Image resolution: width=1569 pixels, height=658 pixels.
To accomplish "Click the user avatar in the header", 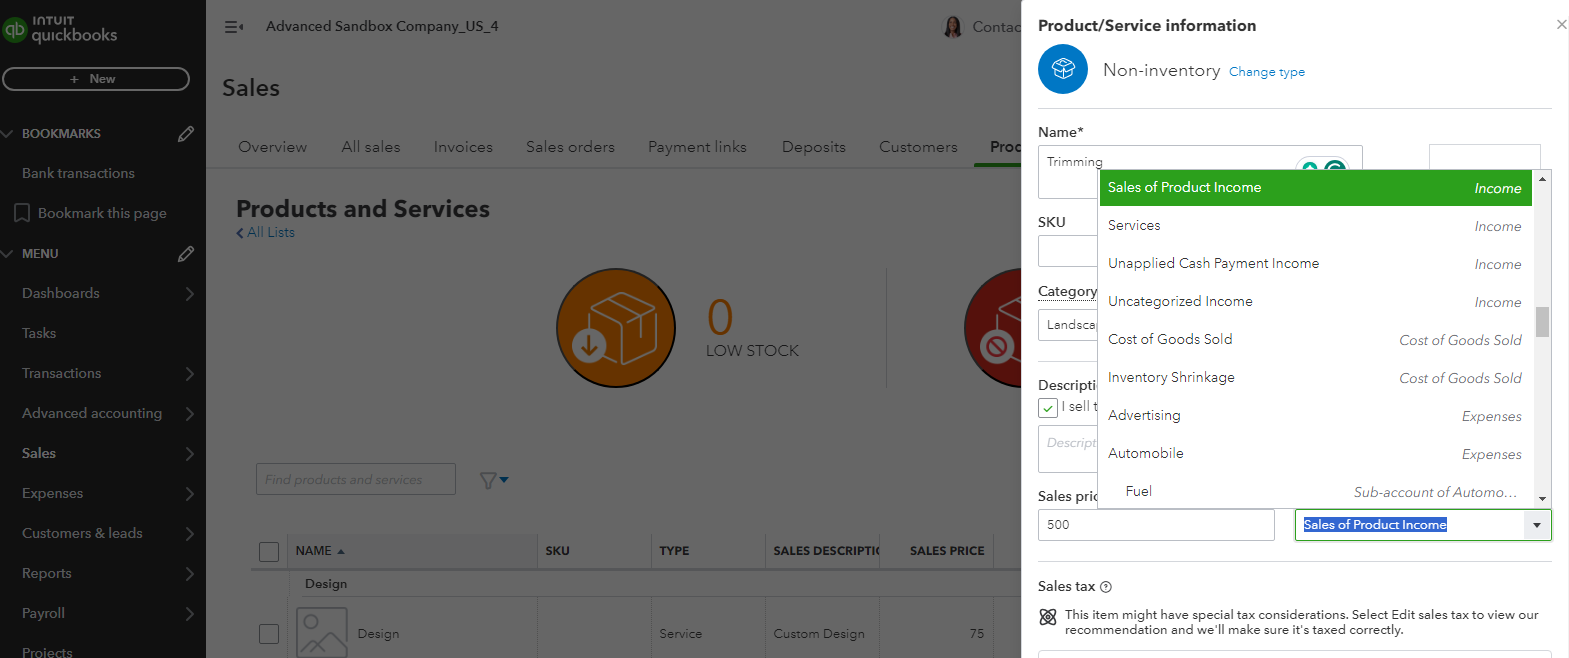I will [x=953, y=27].
